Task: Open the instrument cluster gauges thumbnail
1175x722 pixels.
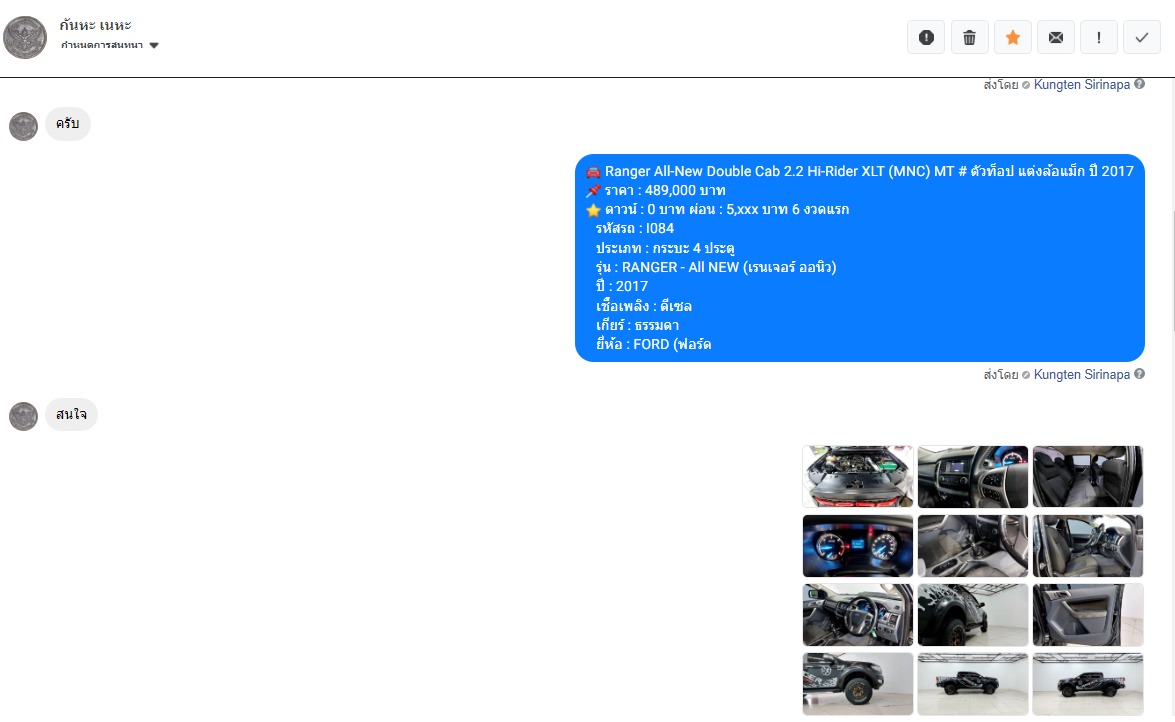Action: coord(858,546)
